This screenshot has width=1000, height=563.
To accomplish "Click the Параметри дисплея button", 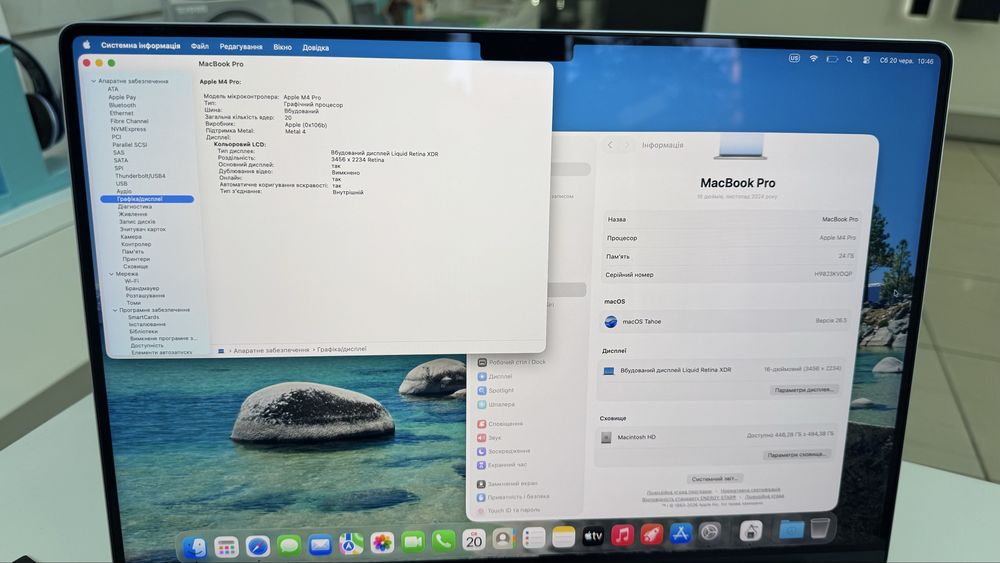I will click(x=804, y=390).
